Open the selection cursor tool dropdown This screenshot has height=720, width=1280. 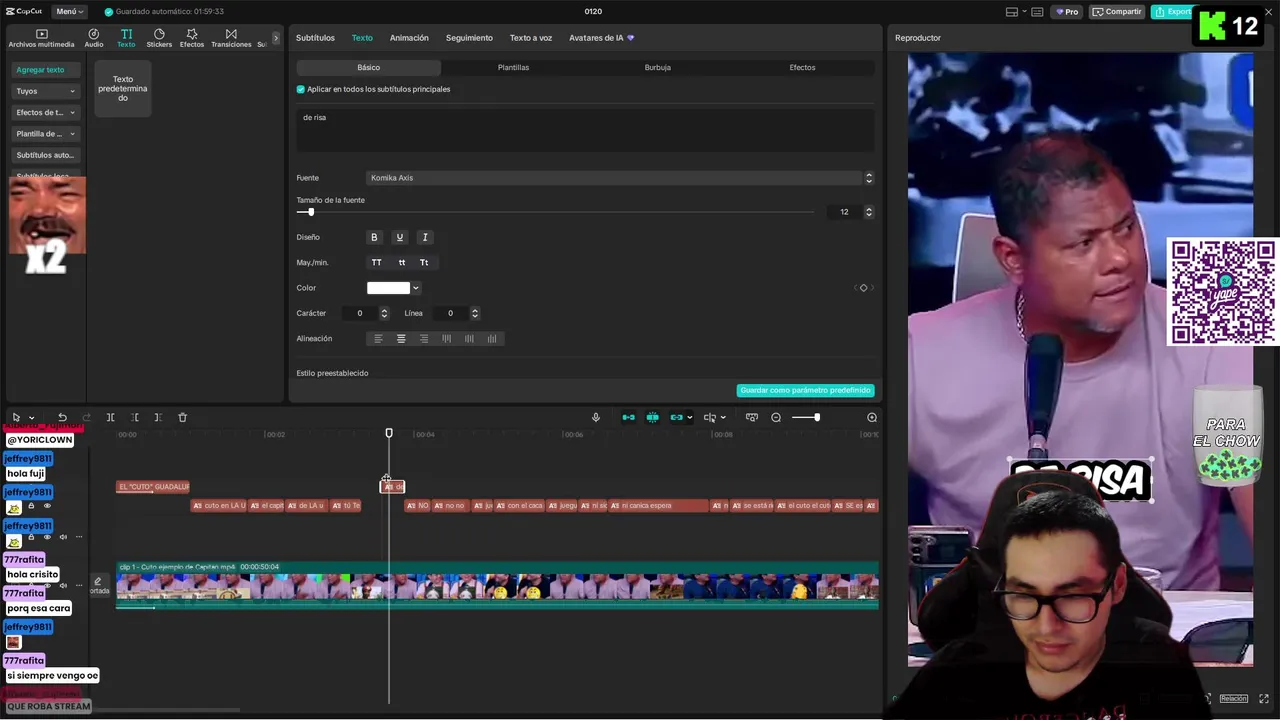[x=31, y=417]
